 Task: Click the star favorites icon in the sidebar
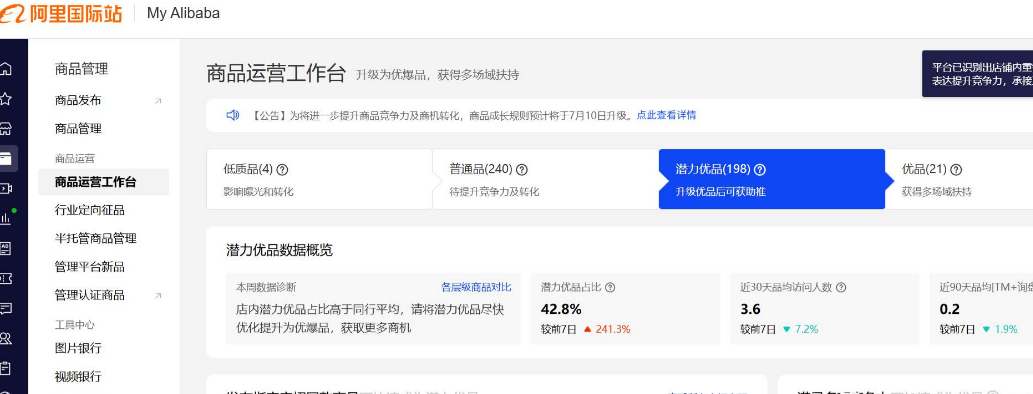point(5,99)
